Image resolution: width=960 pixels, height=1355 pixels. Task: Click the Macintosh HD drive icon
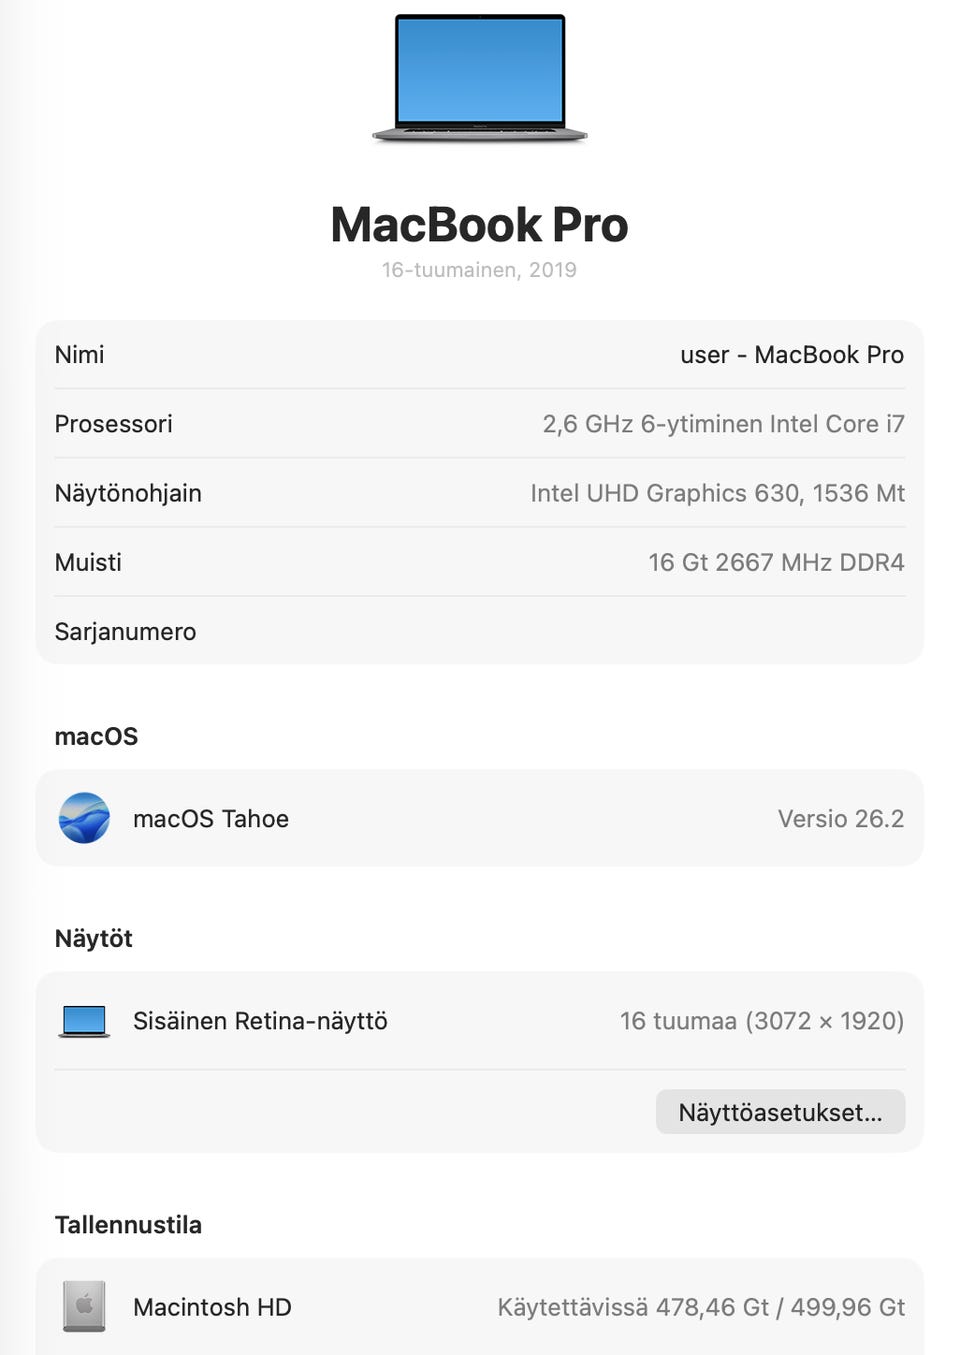coord(84,1306)
